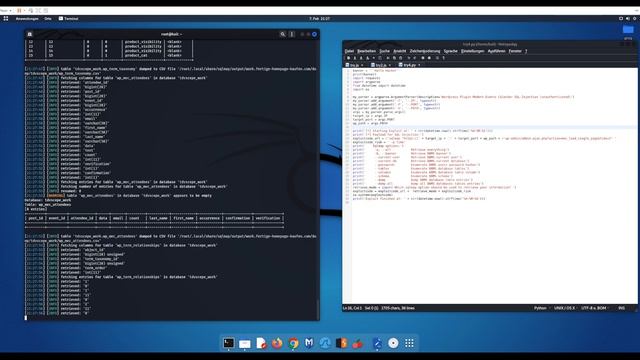Click power icon in system tray
640x360 pixels.
tap(635, 18)
